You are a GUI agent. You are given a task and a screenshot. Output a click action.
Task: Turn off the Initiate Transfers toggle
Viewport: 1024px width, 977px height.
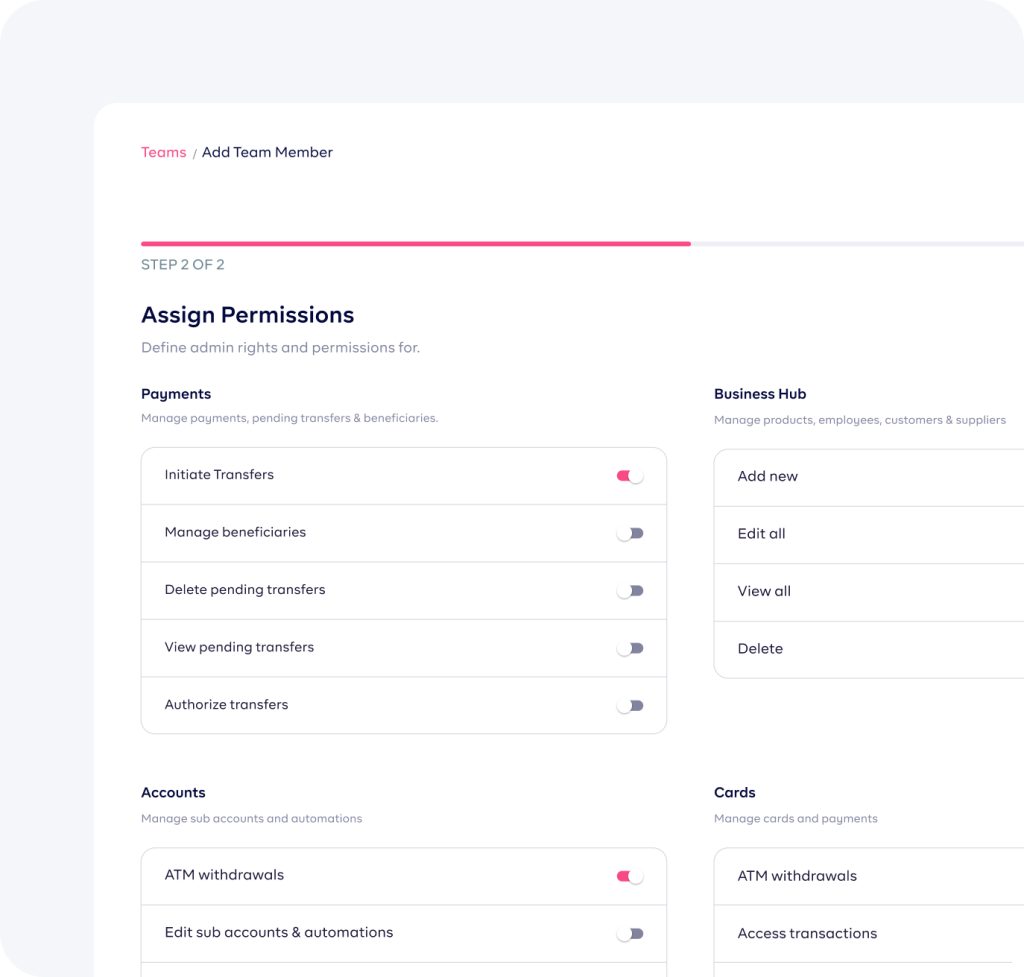pyautogui.click(x=630, y=476)
